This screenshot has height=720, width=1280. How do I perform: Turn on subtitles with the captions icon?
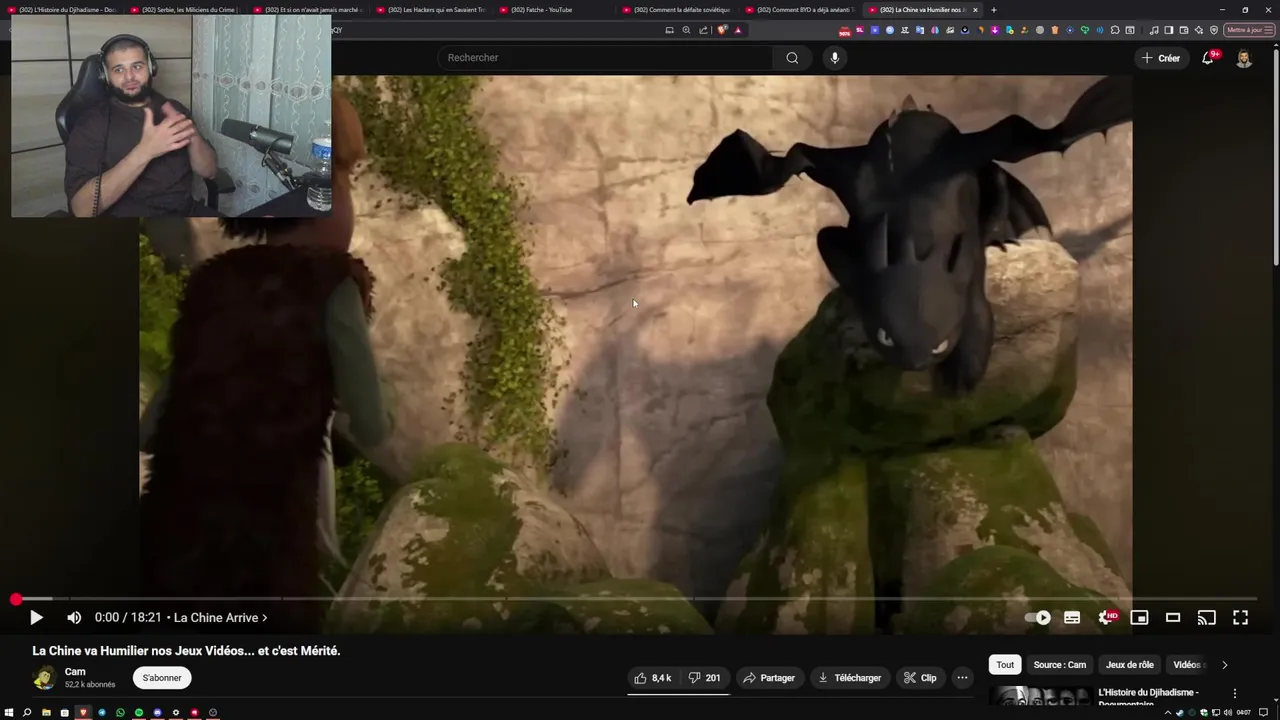[x=1072, y=618]
